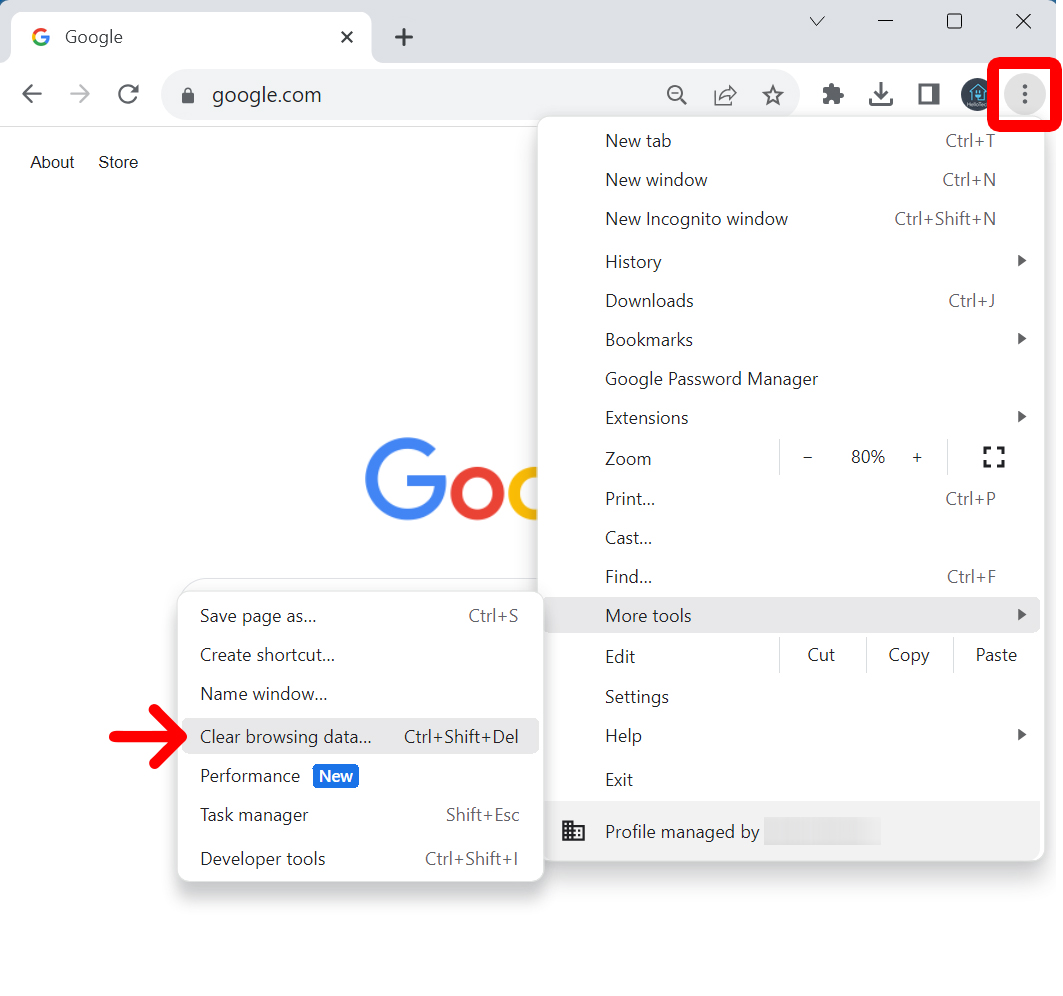Enter full screen from the Zoom row
1063x996 pixels.
(x=993, y=457)
